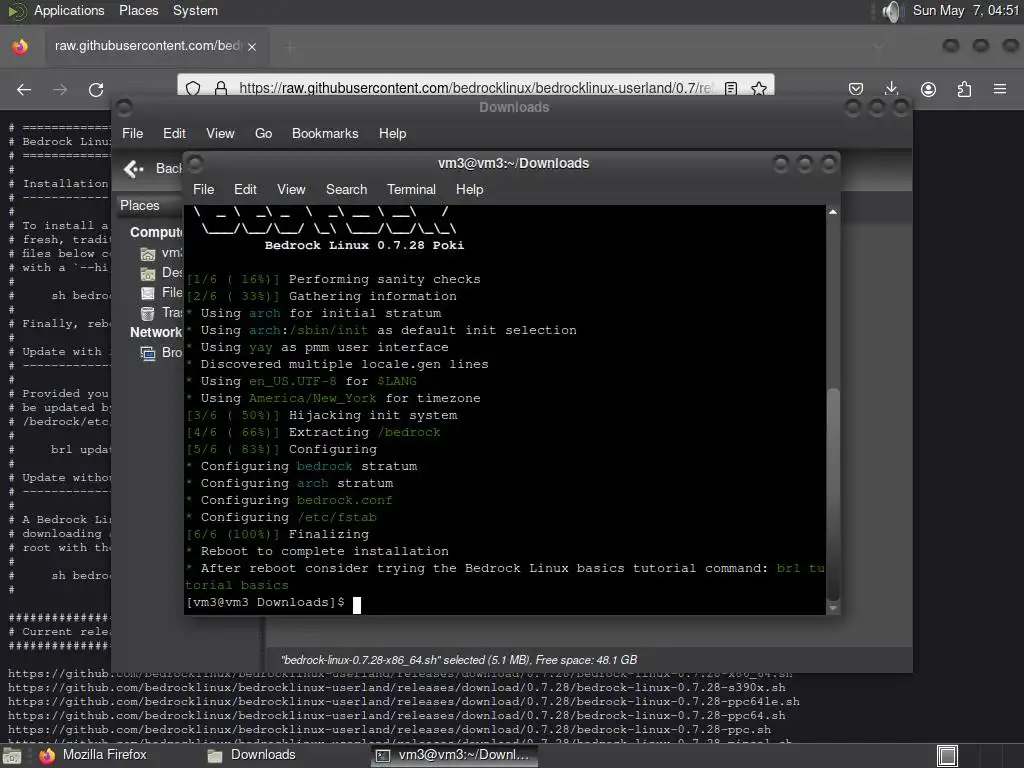Click Firefox list all tabs chevron
The image size is (1024, 768).
coord(878,46)
